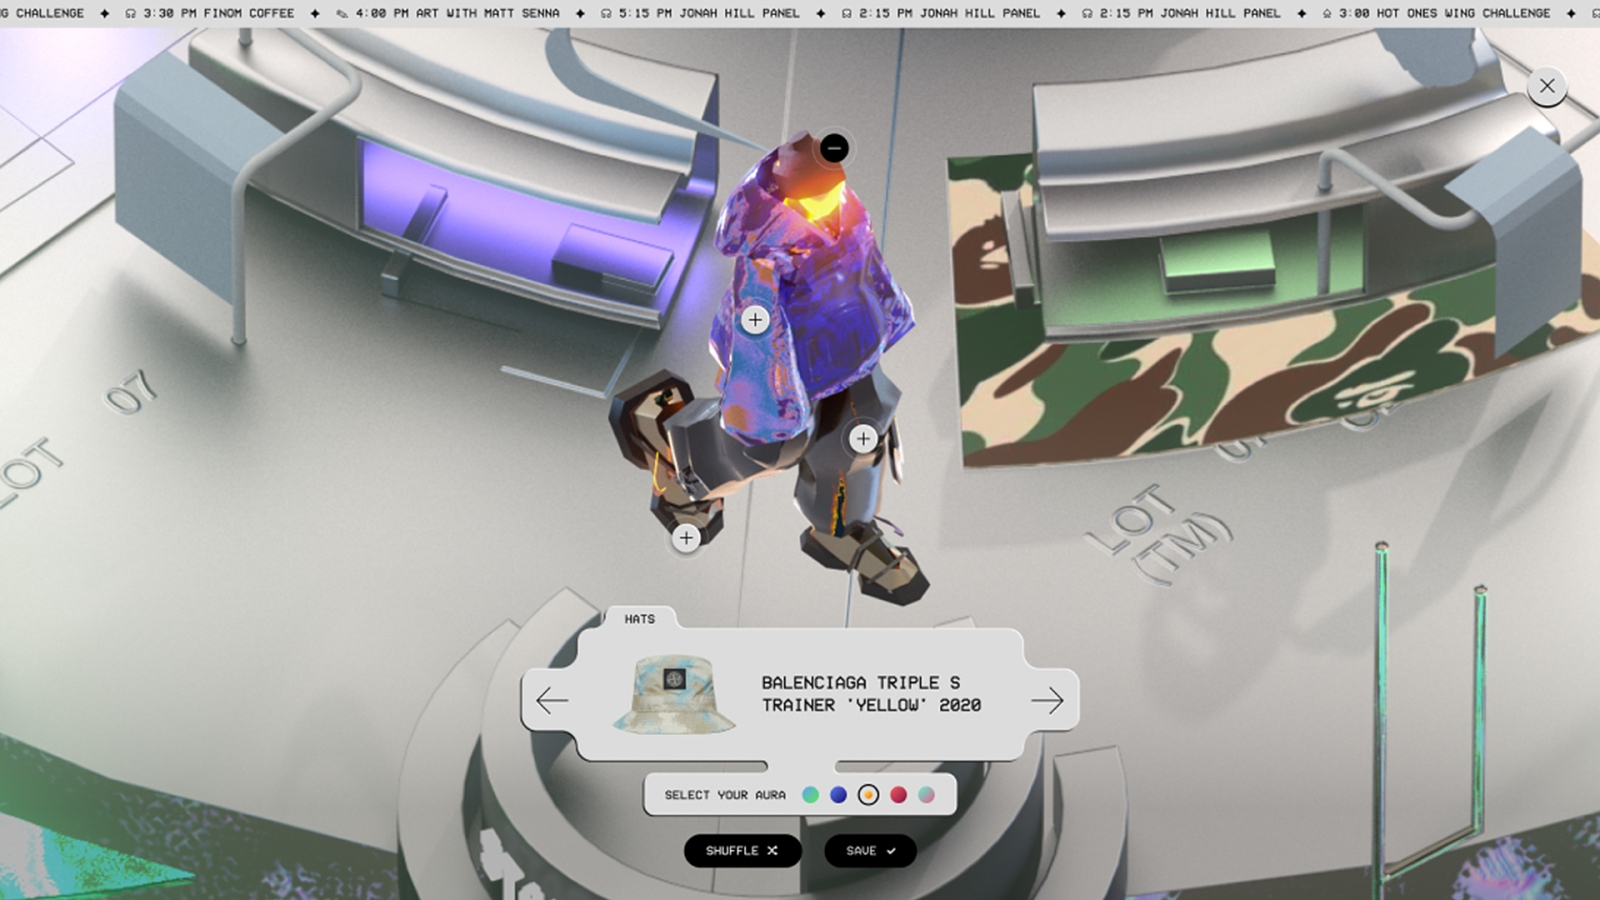Select the red aura swatch
The image size is (1600, 900).
pos(898,795)
